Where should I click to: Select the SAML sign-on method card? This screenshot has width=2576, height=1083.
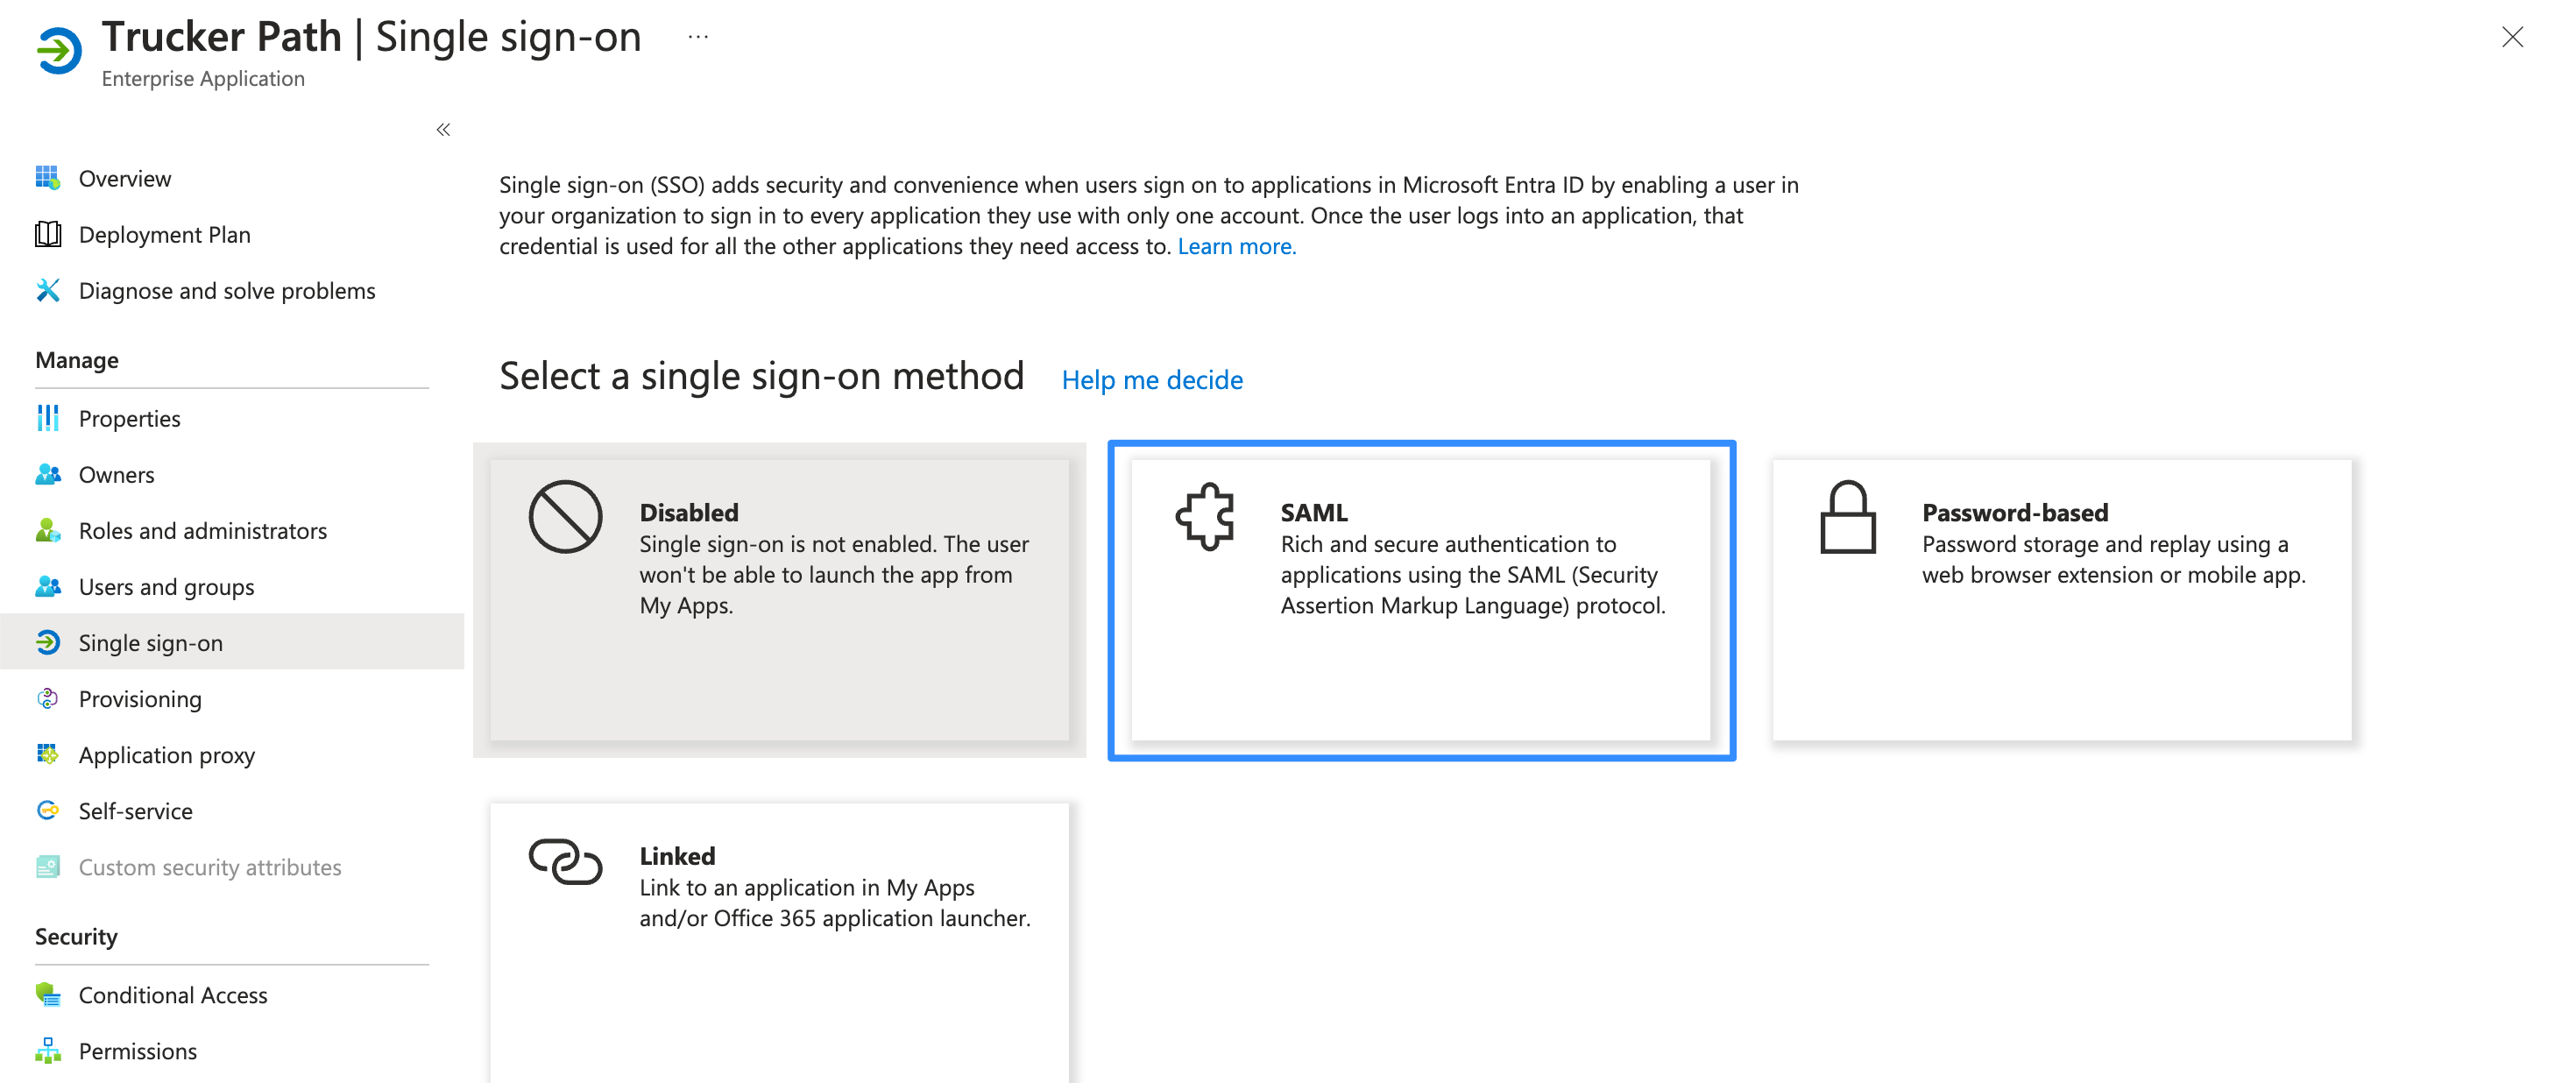[x=1421, y=600]
